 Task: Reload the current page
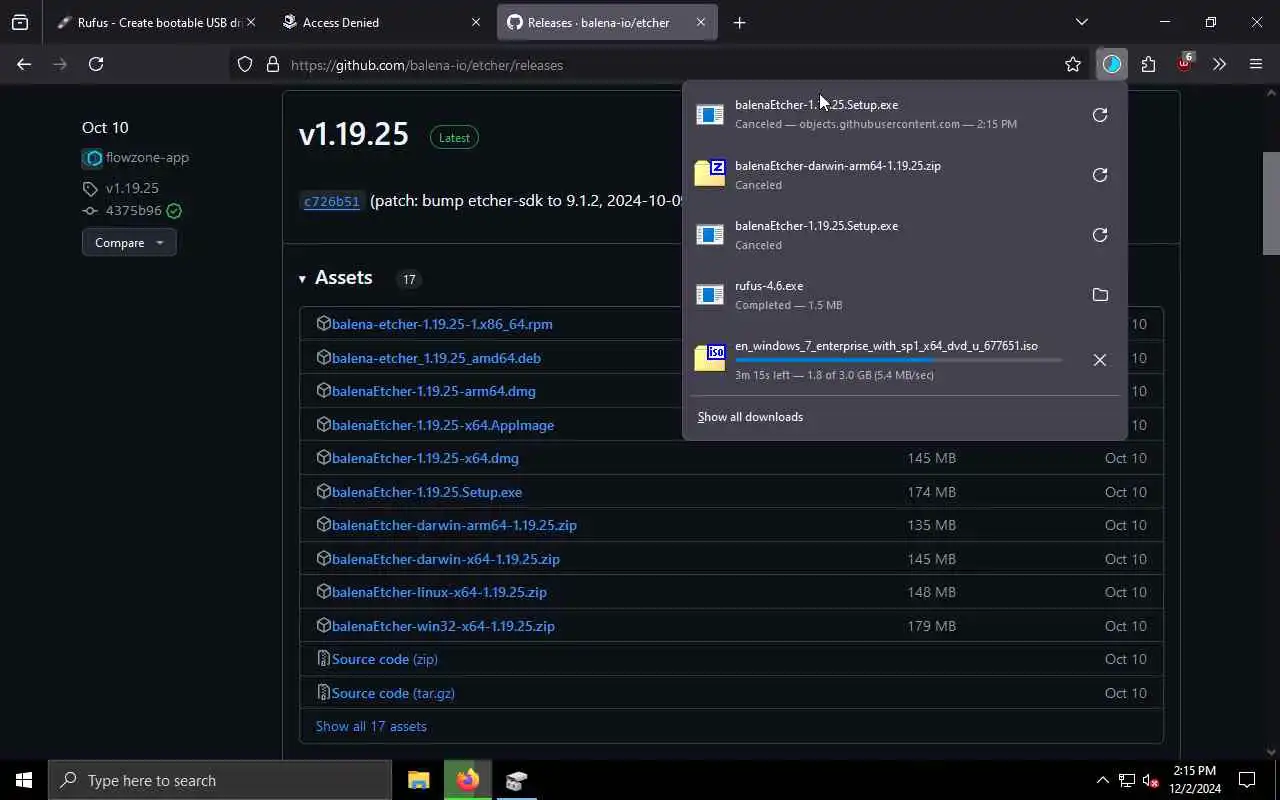[96, 64]
